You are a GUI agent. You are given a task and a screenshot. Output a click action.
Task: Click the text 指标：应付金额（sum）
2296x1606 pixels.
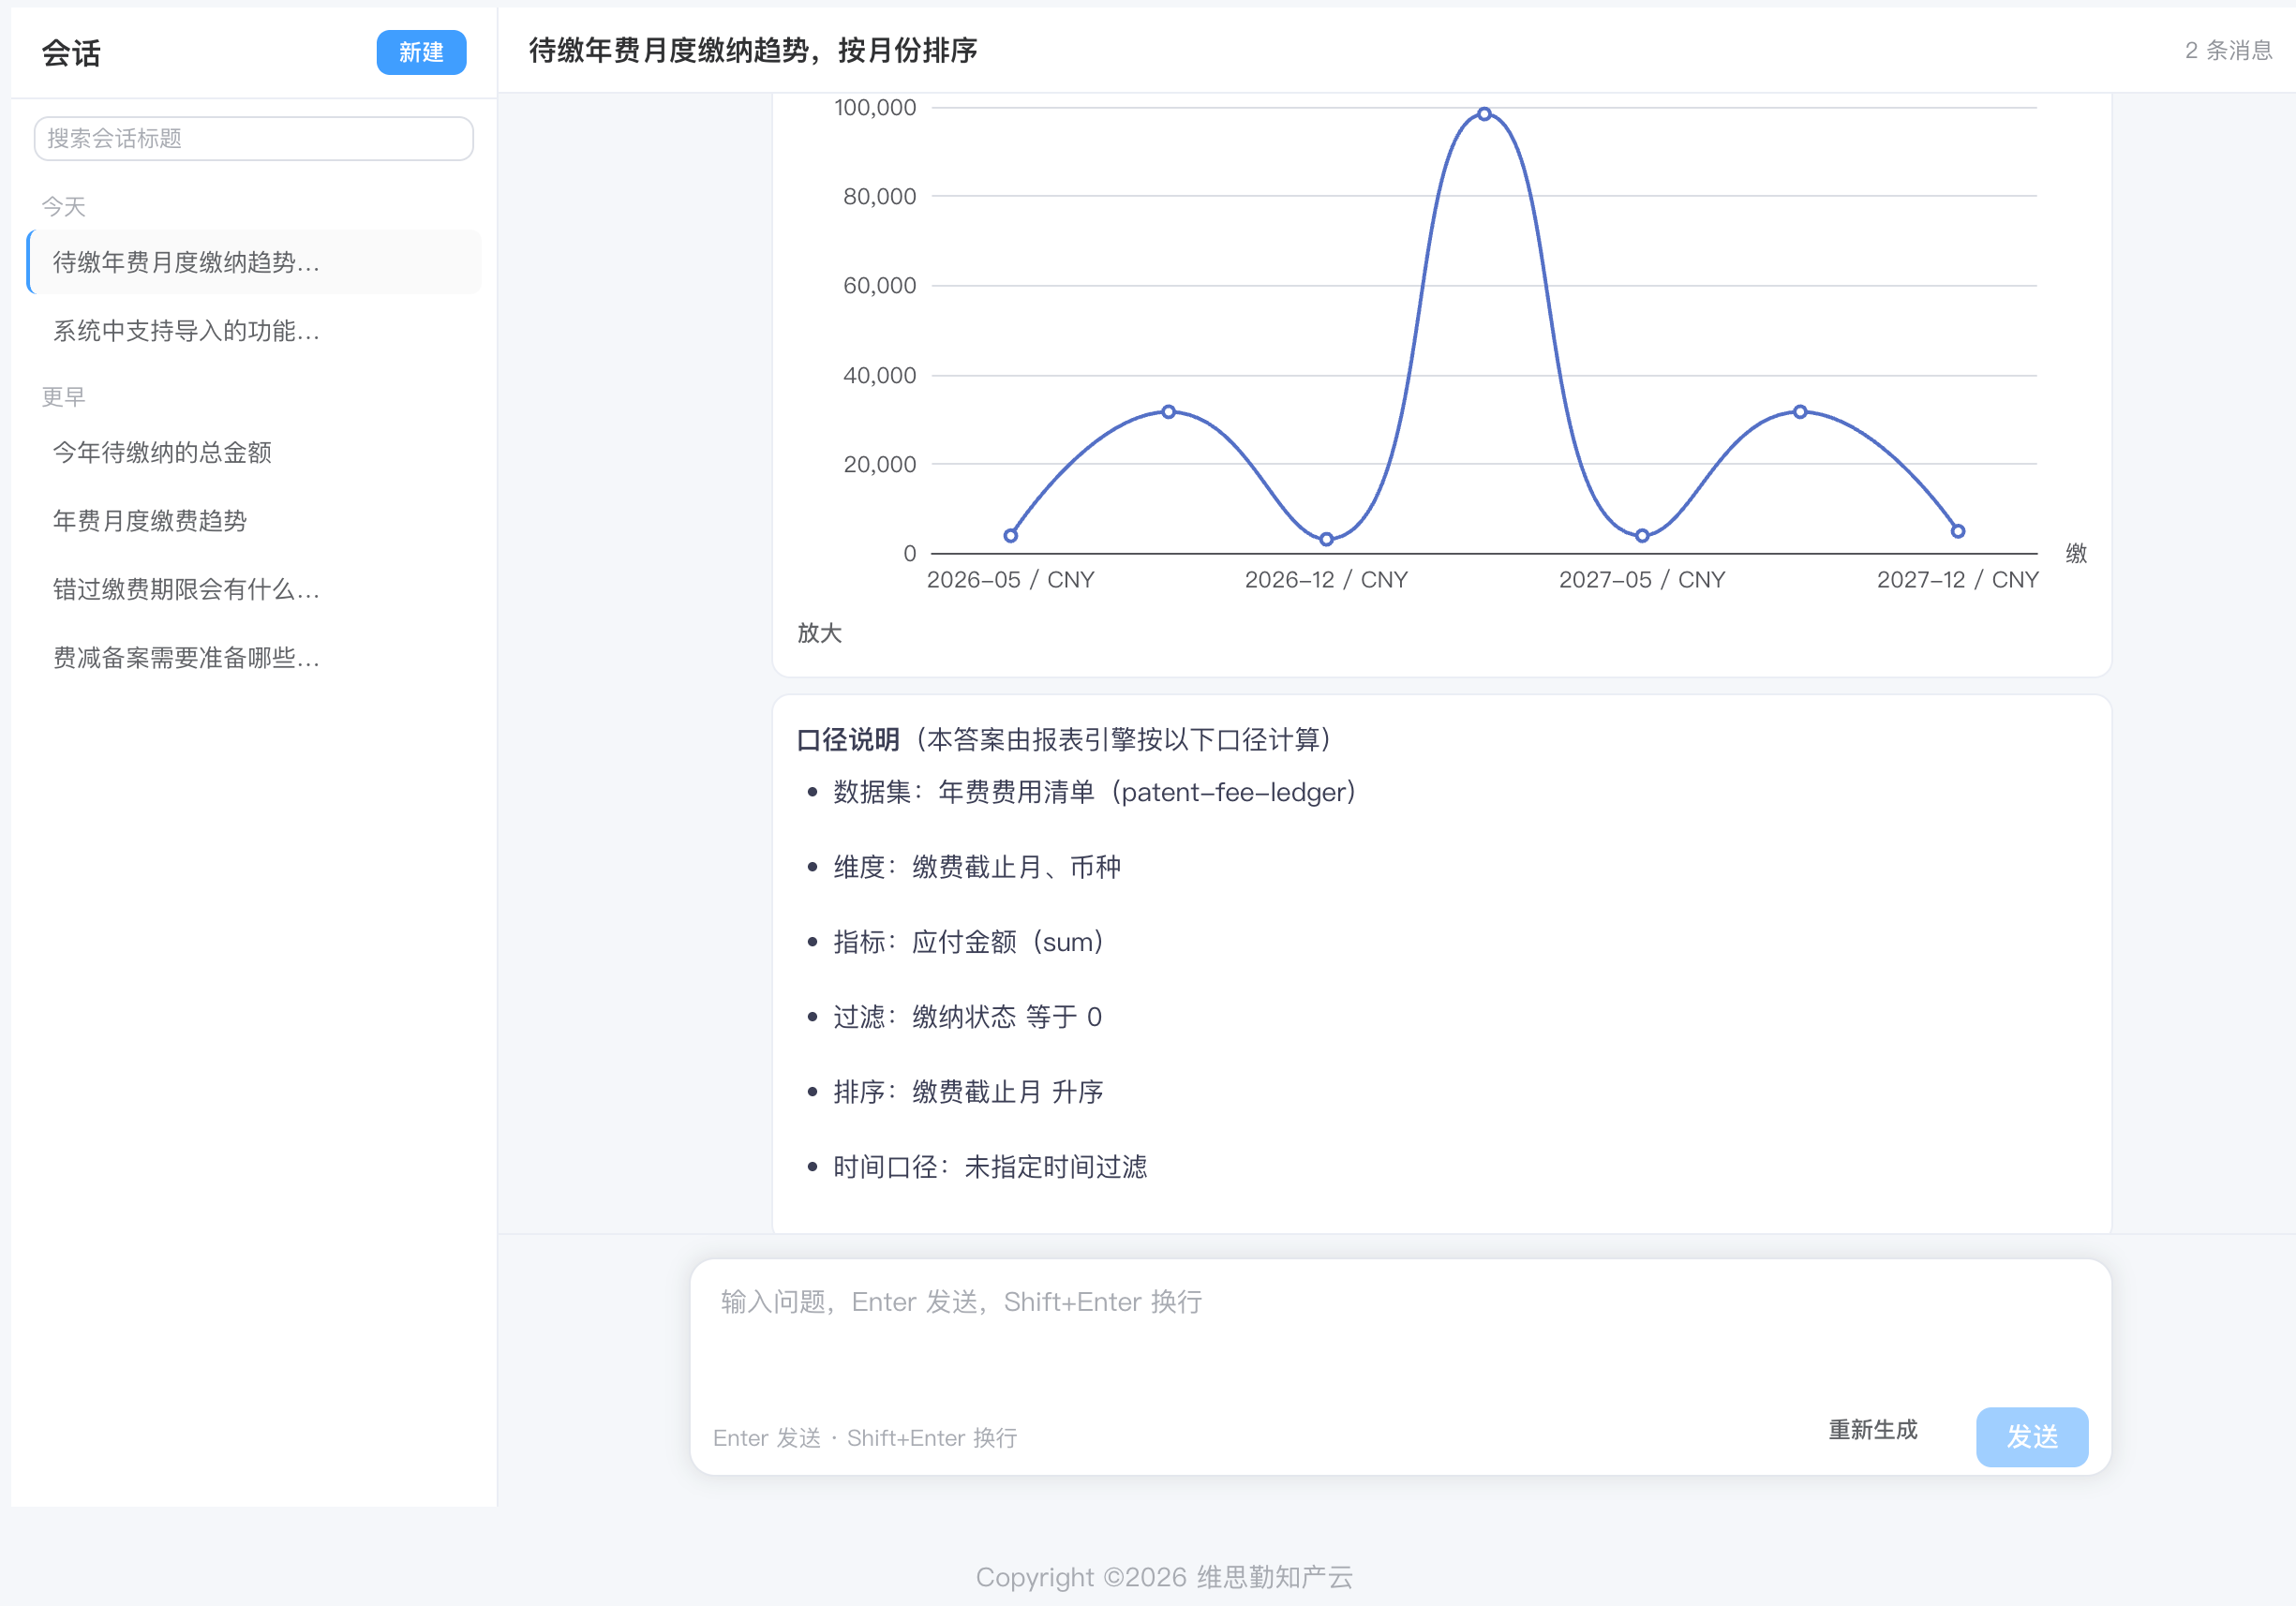coord(969,942)
